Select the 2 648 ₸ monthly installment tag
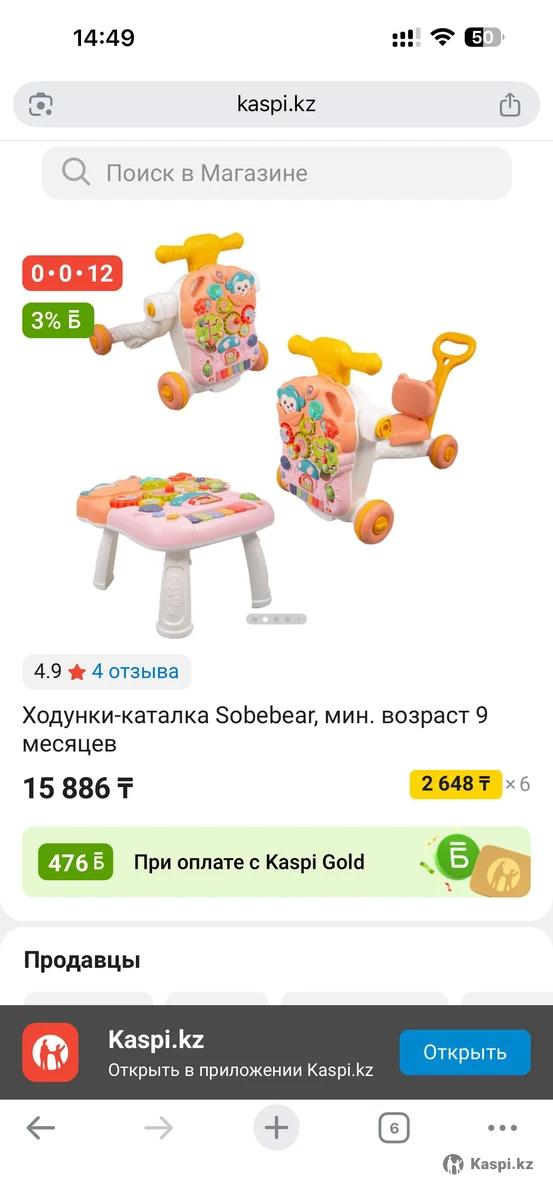This screenshot has height=1200, width=553. 456,784
